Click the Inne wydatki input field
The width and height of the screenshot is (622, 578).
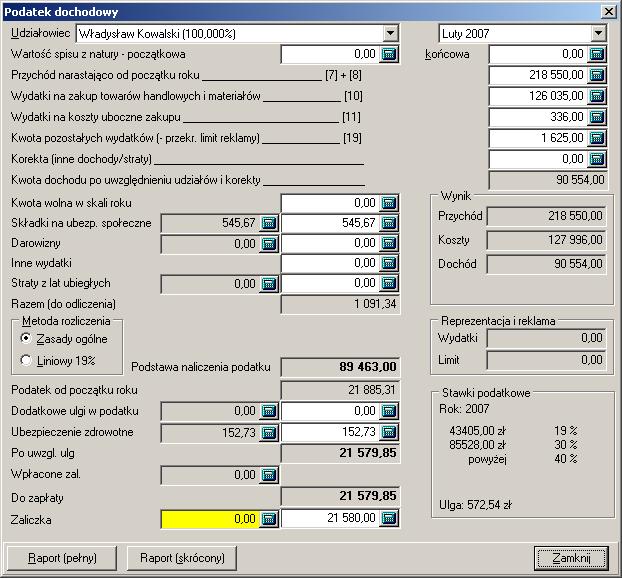pos(330,263)
